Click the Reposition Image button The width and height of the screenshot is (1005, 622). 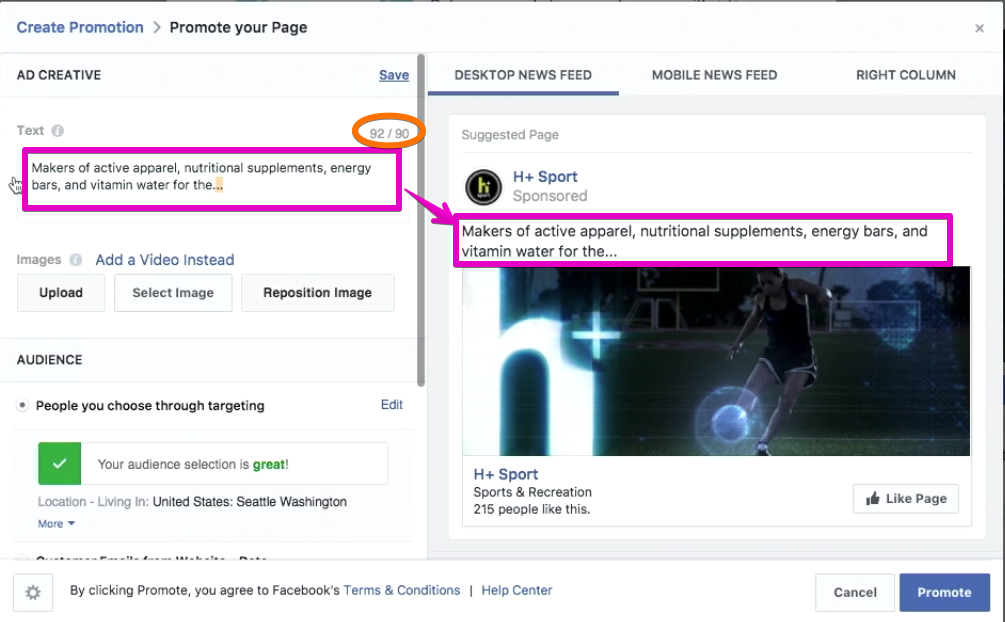(x=317, y=293)
